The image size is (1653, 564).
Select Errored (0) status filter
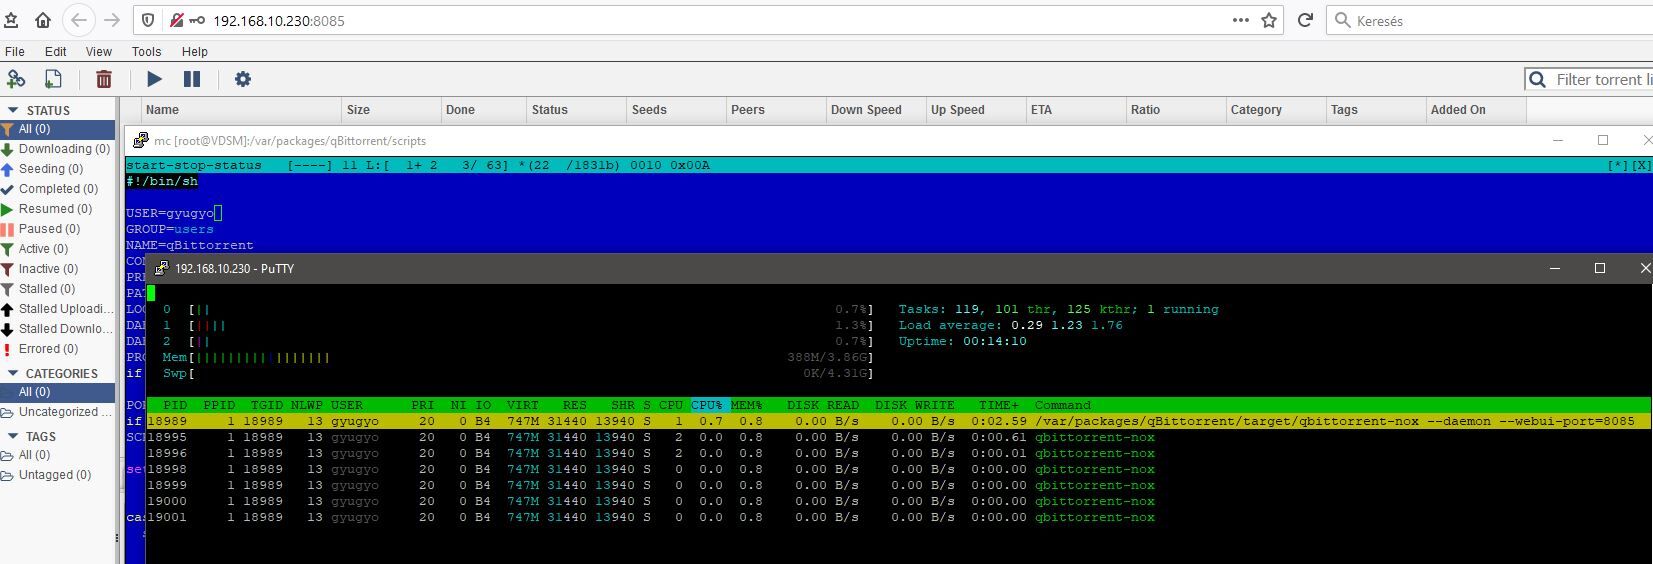pos(57,349)
